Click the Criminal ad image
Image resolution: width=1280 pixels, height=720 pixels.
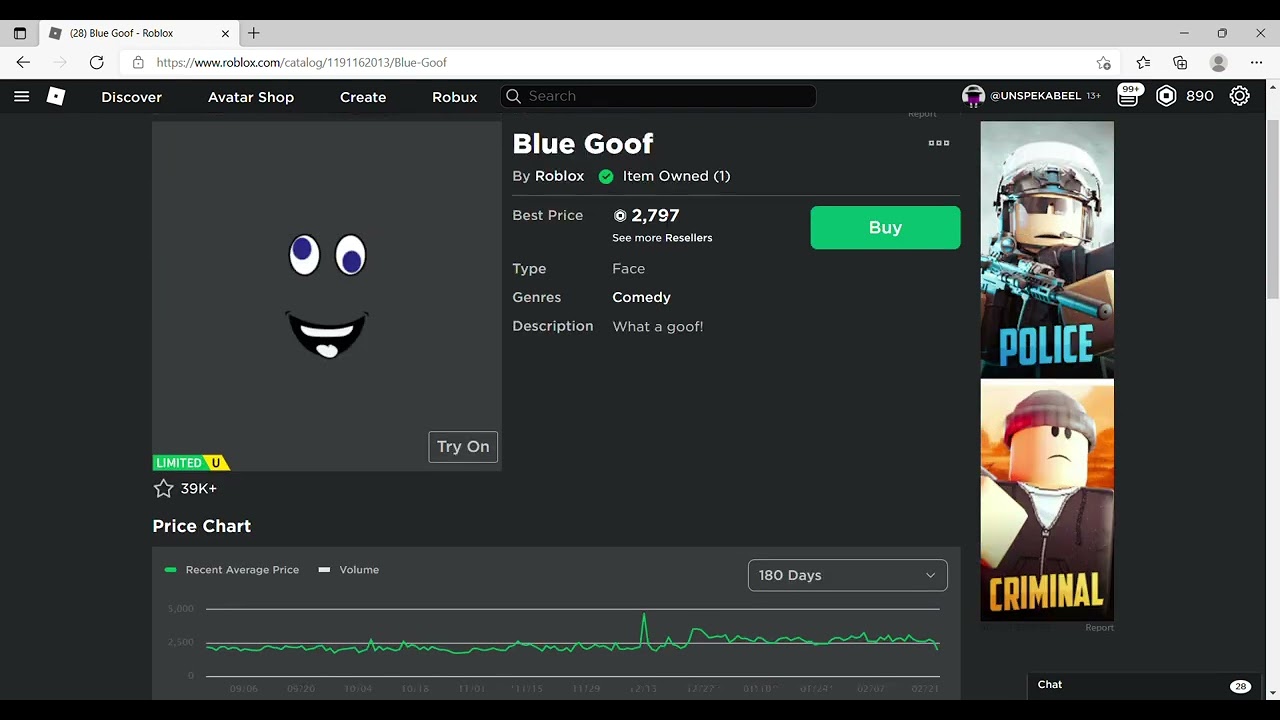tap(1047, 500)
